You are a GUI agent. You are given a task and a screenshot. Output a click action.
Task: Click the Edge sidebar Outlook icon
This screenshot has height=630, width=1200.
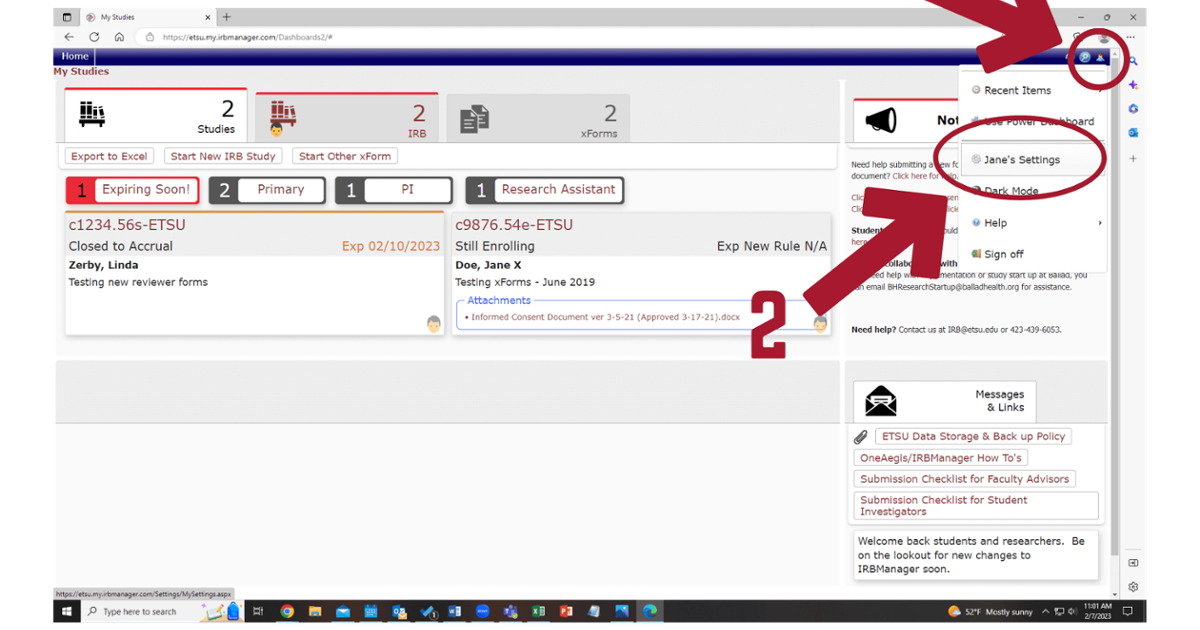point(1133,132)
